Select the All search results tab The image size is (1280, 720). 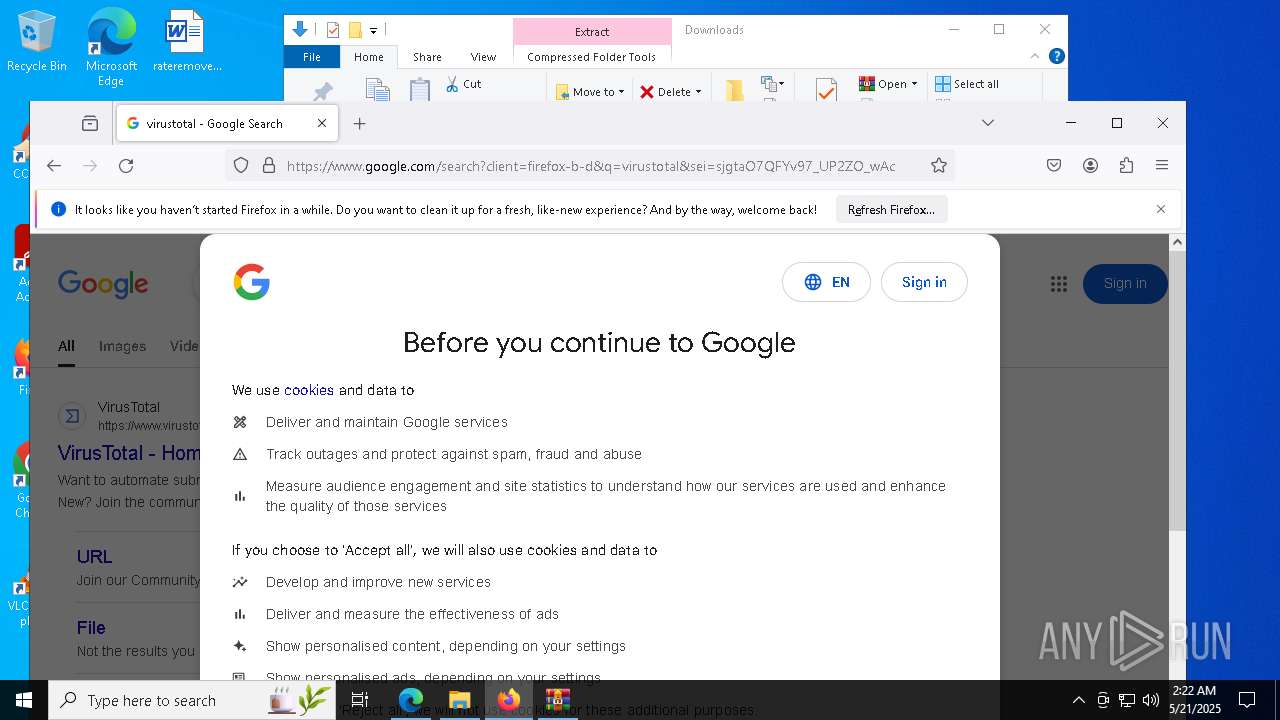[66, 346]
